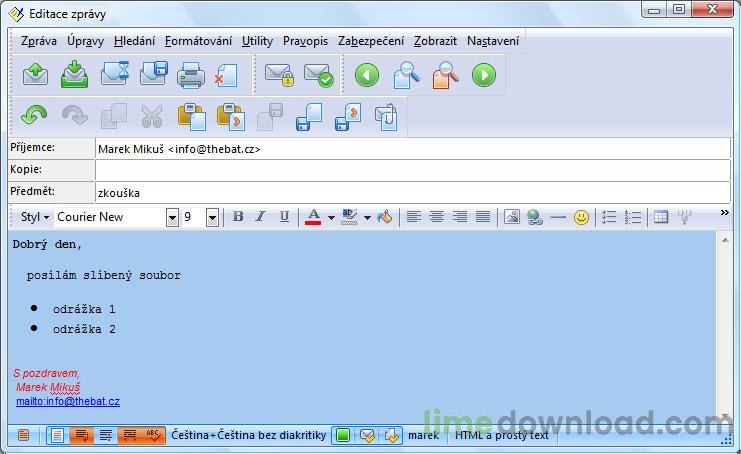The width and height of the screenshot is (741, 454).
Task: Click the blue floppy with blank page icon
Action: click(309, 117)
